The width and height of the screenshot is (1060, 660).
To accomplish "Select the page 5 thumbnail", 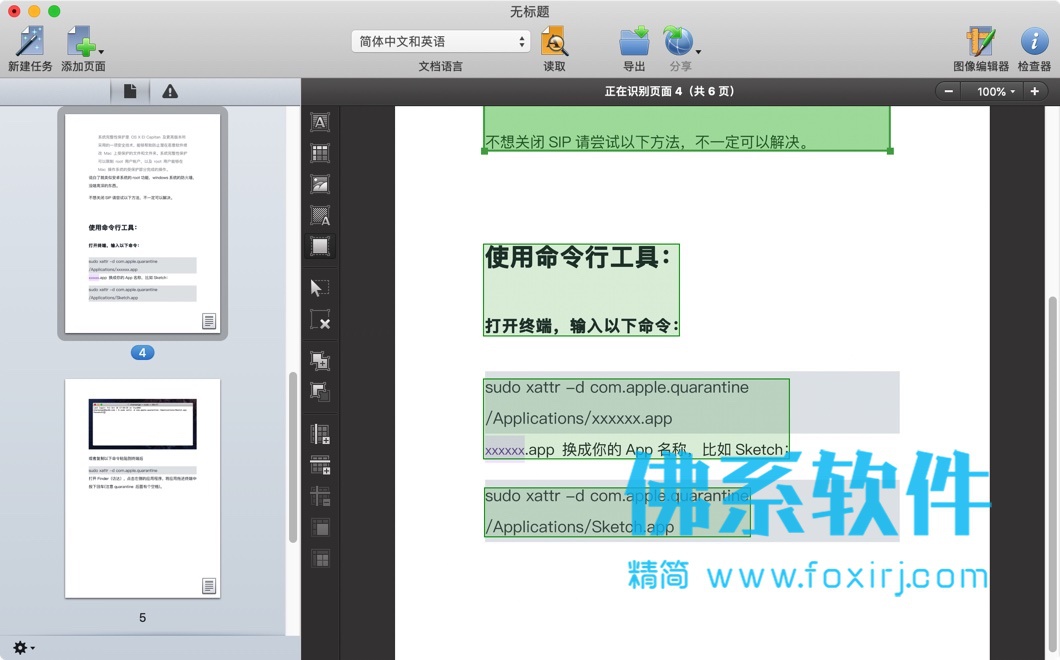I will [x=142, y=488].
